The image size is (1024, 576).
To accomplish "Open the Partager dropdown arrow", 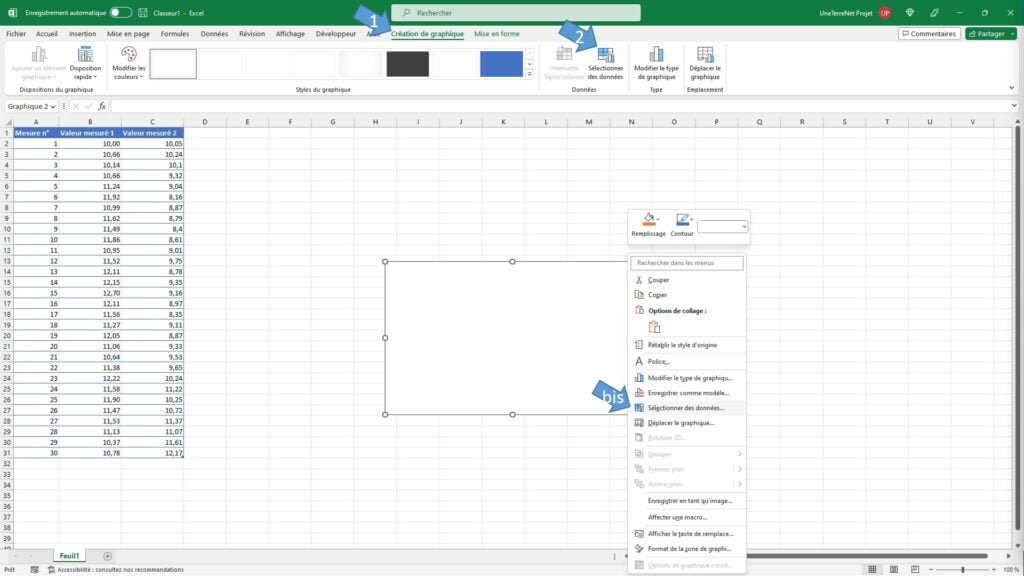I will [1012, 33].
